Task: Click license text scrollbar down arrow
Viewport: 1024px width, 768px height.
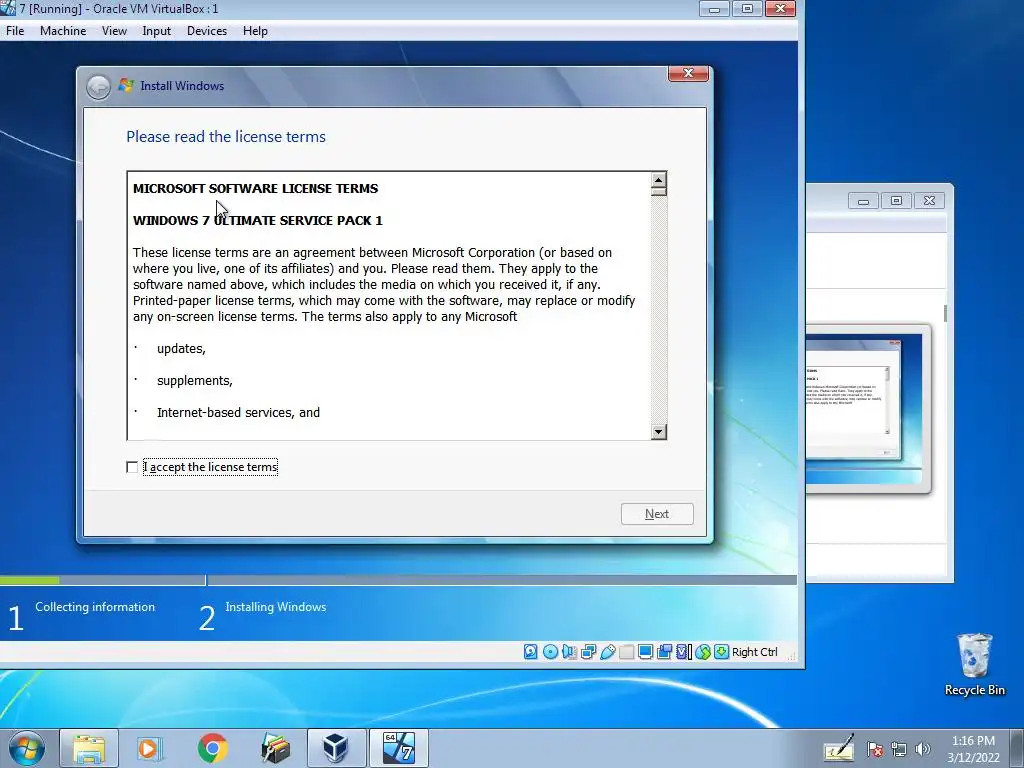Action: click(659, 432)
